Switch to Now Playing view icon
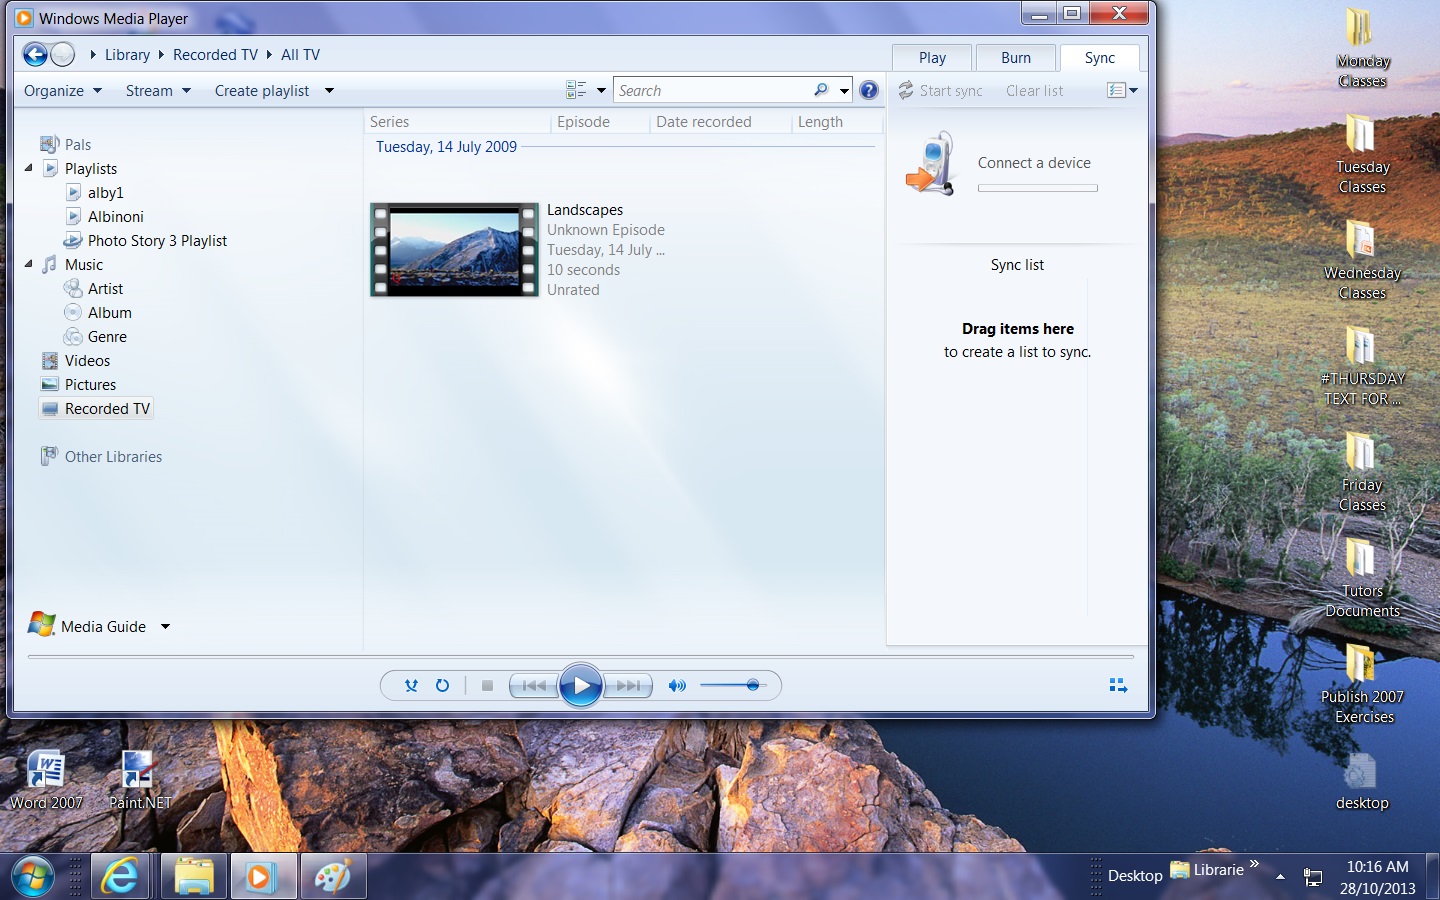 point(1118,686)
